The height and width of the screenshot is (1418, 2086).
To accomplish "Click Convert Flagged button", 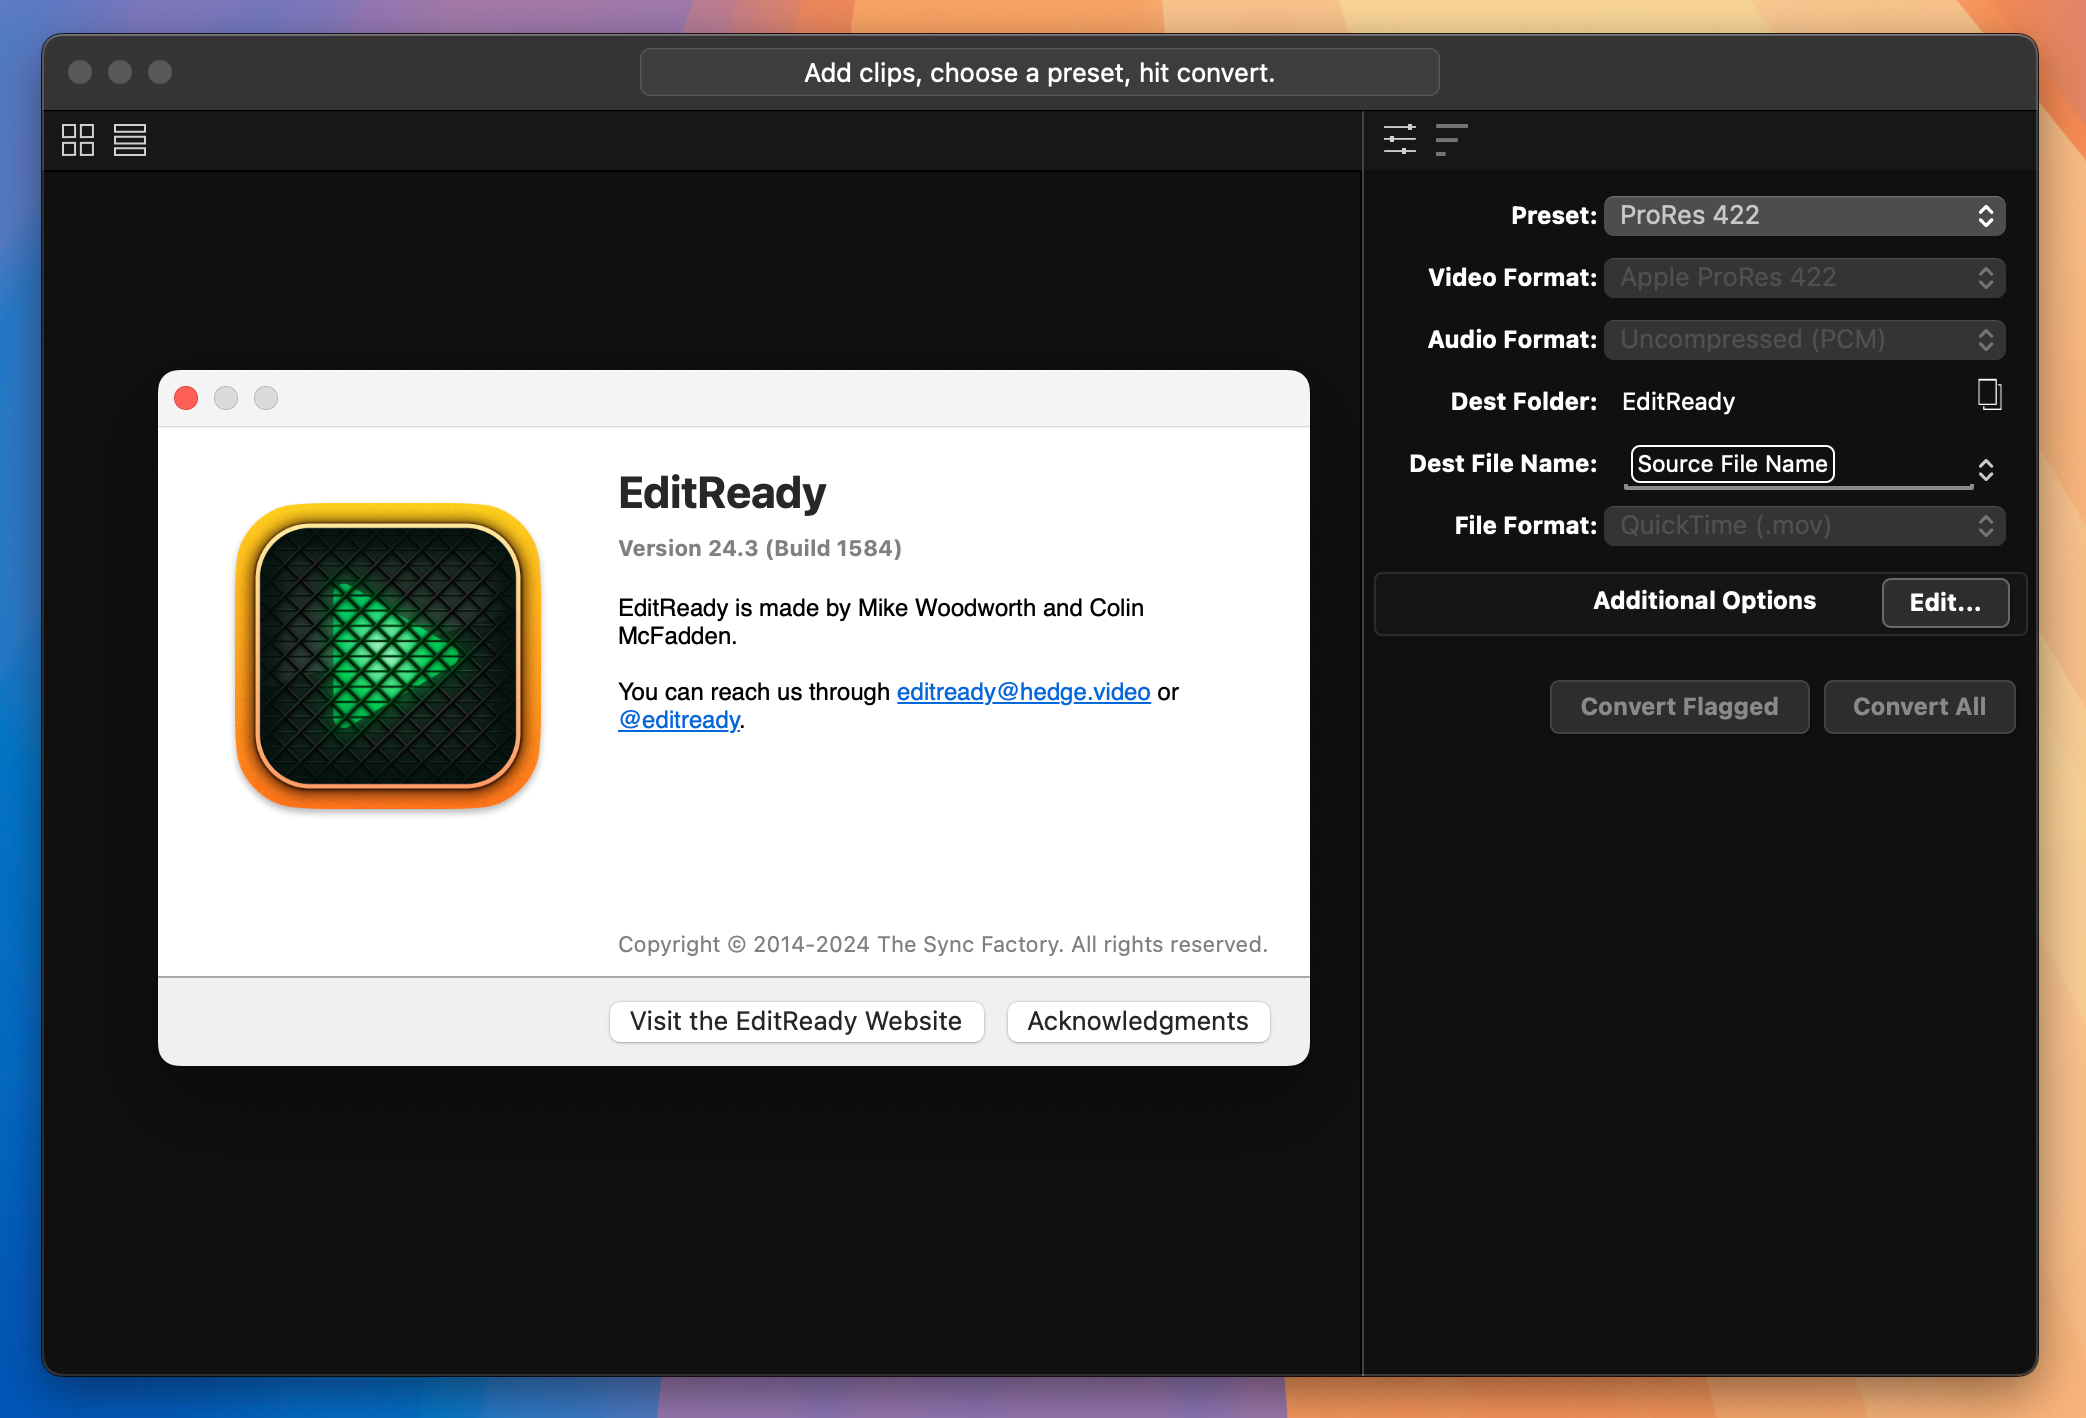I will pos(1679,706).
